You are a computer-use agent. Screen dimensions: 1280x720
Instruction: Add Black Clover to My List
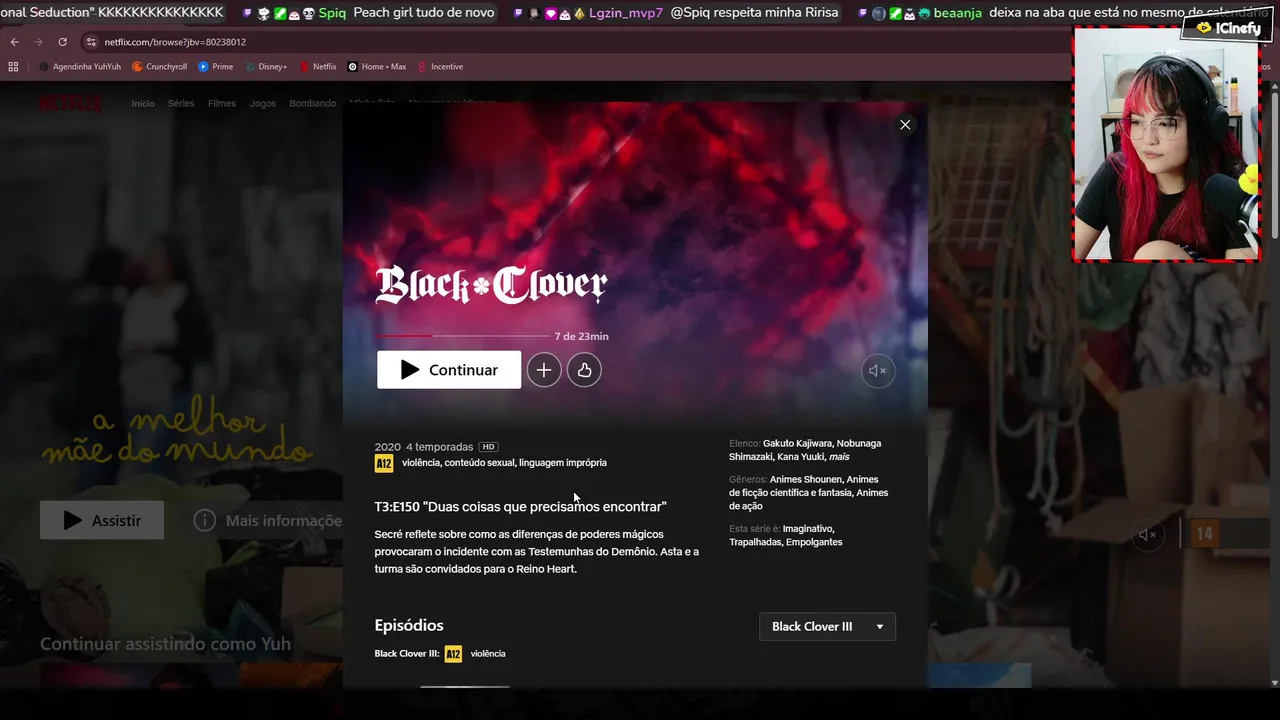[x=544, y=370]
